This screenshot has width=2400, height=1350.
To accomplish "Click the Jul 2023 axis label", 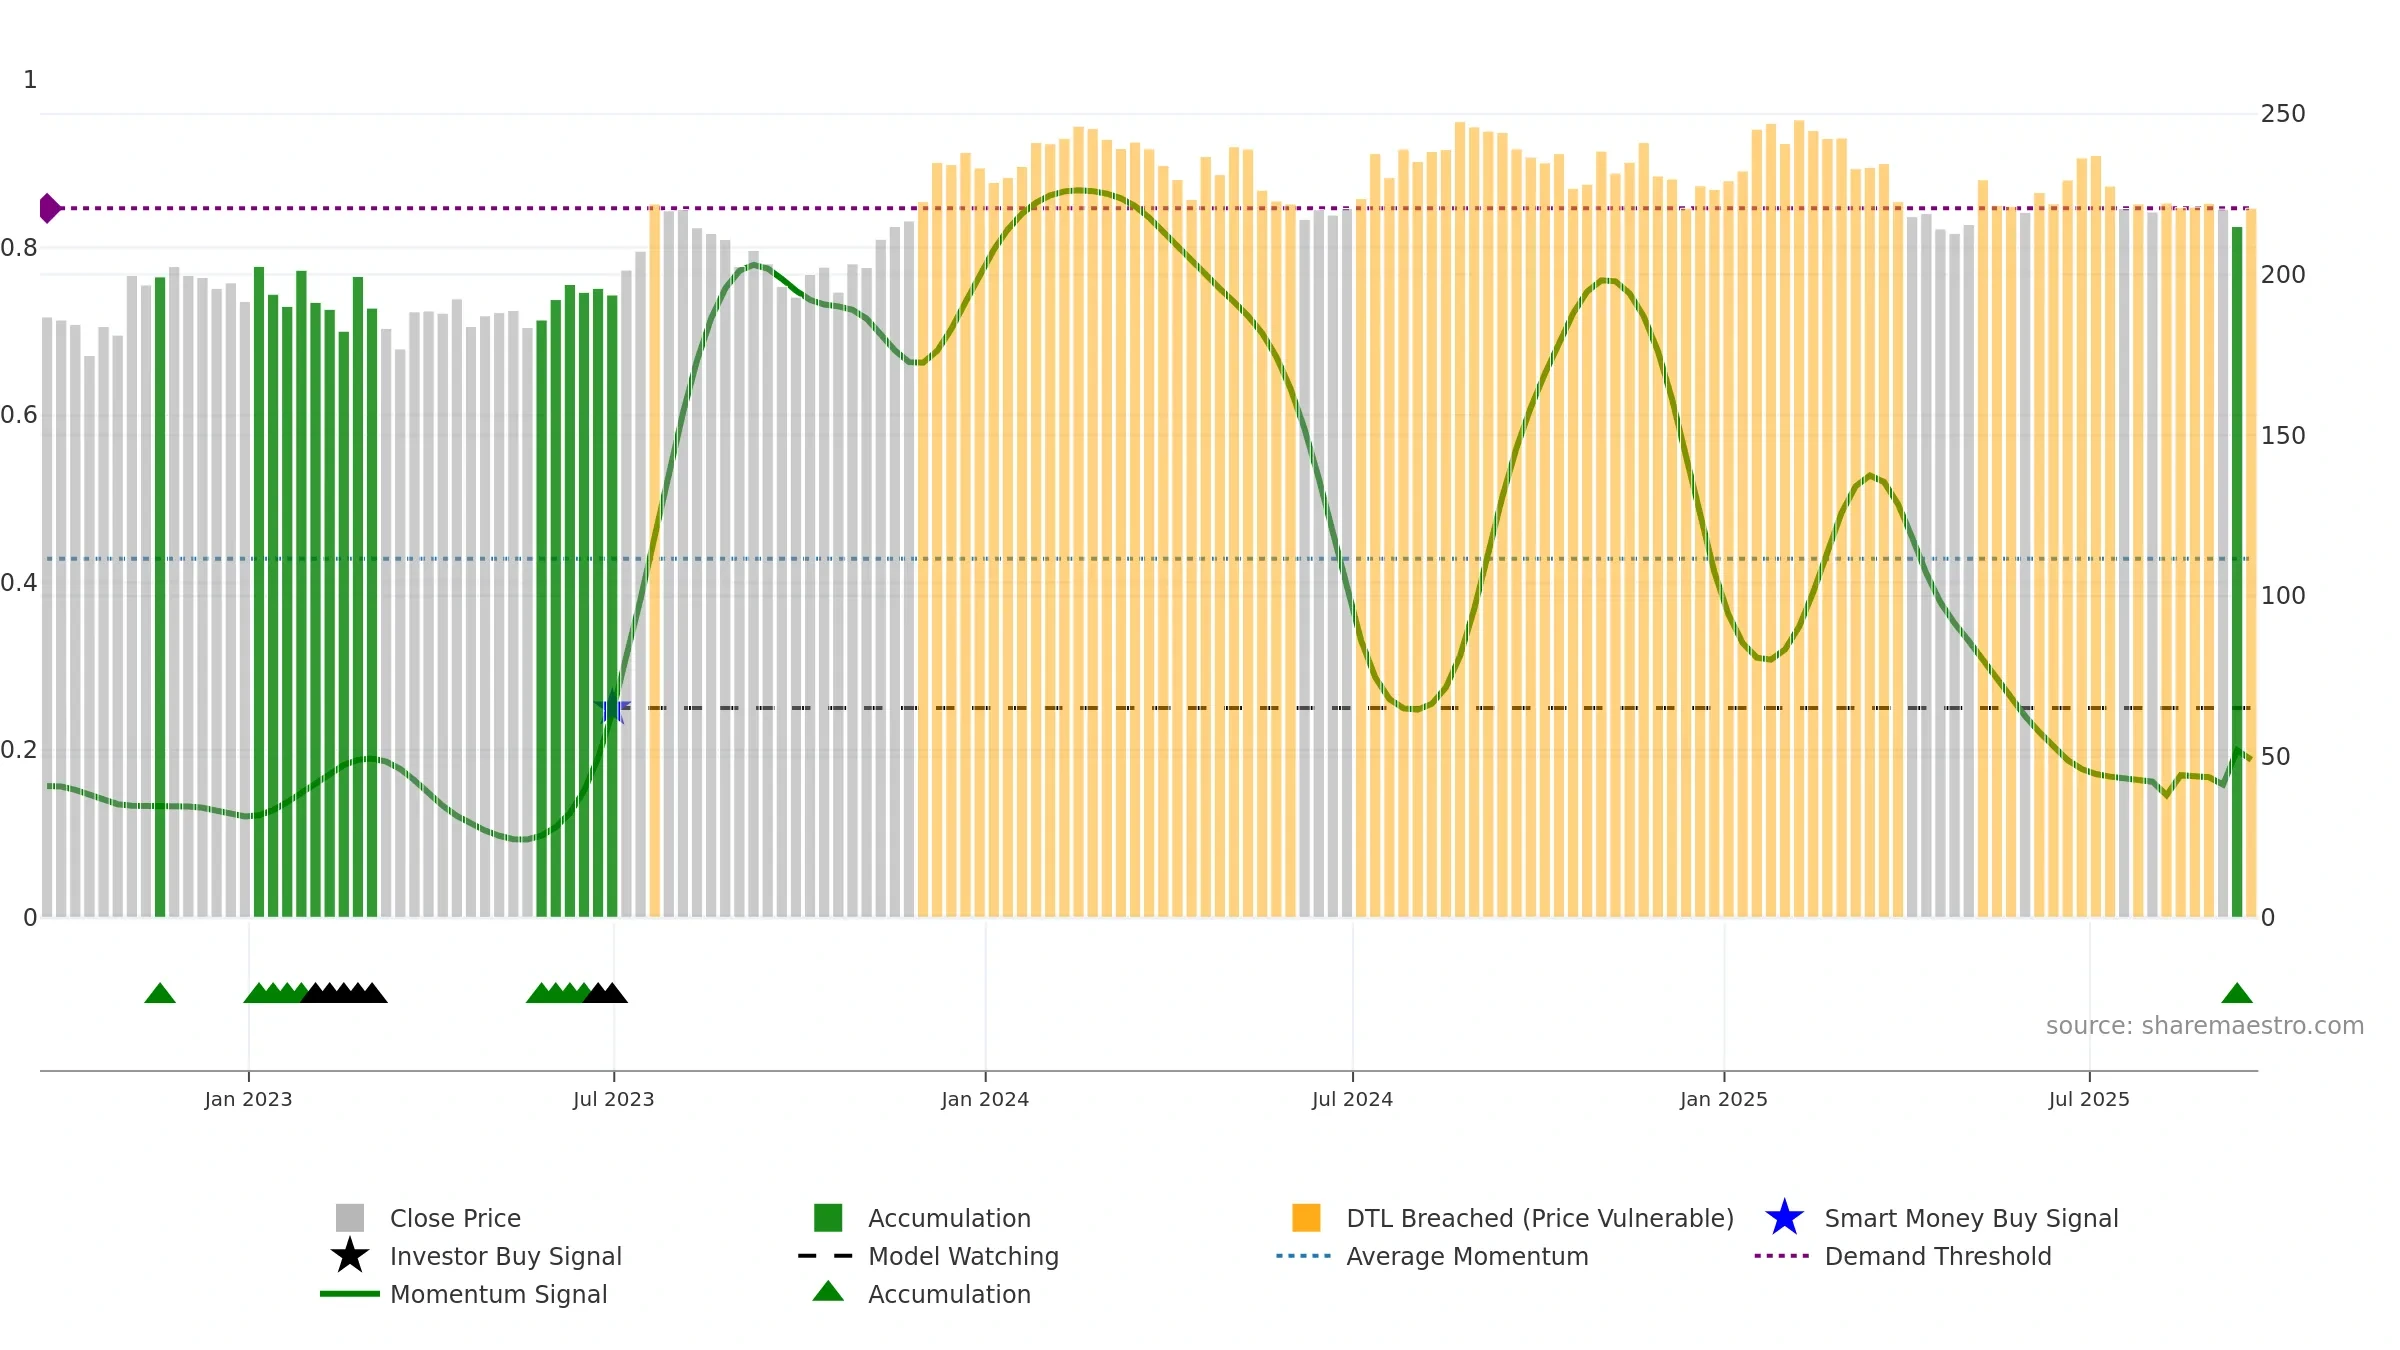I will click(x=613, y=1099).
